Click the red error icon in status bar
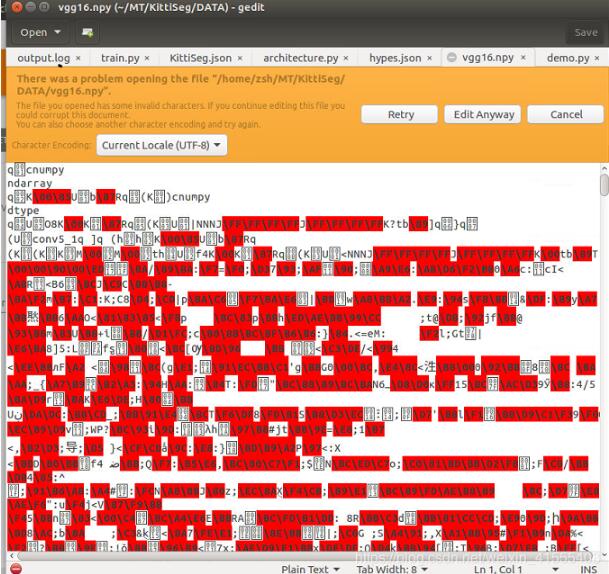The image size is (609, 574). 16,569
